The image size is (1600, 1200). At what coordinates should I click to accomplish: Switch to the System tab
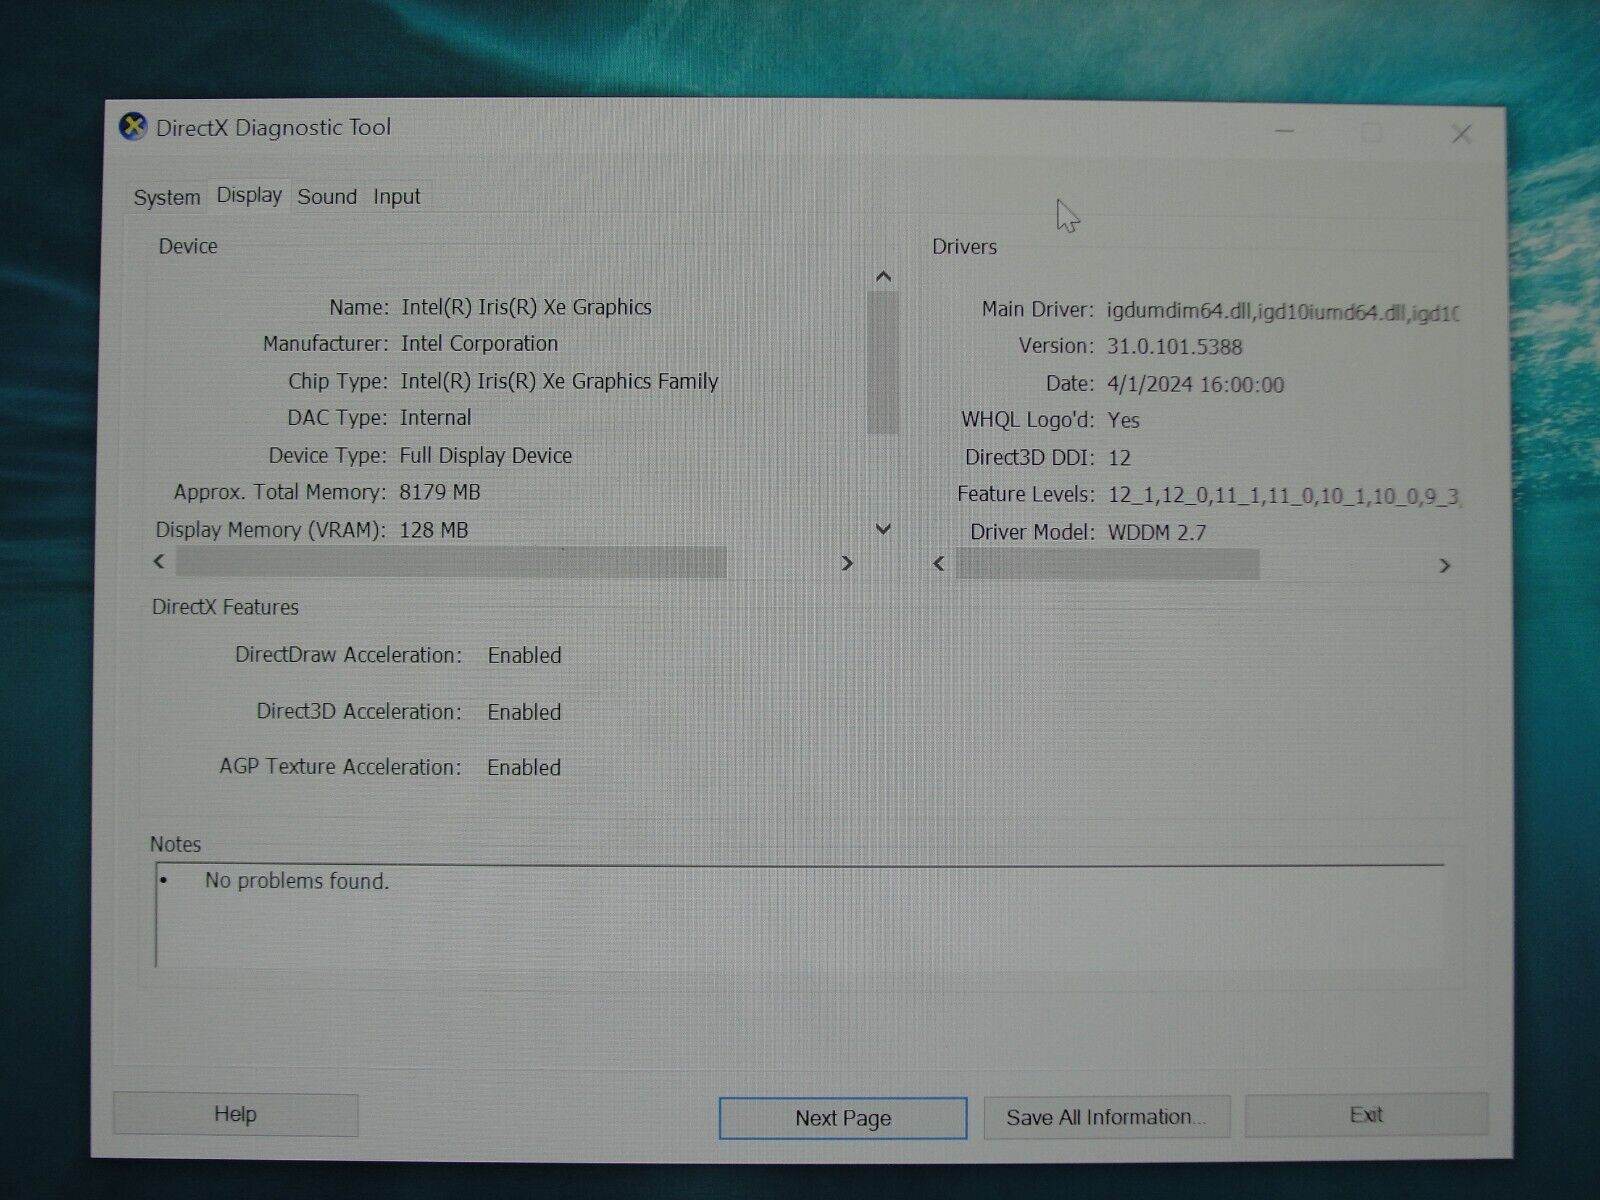click(167, 197)
